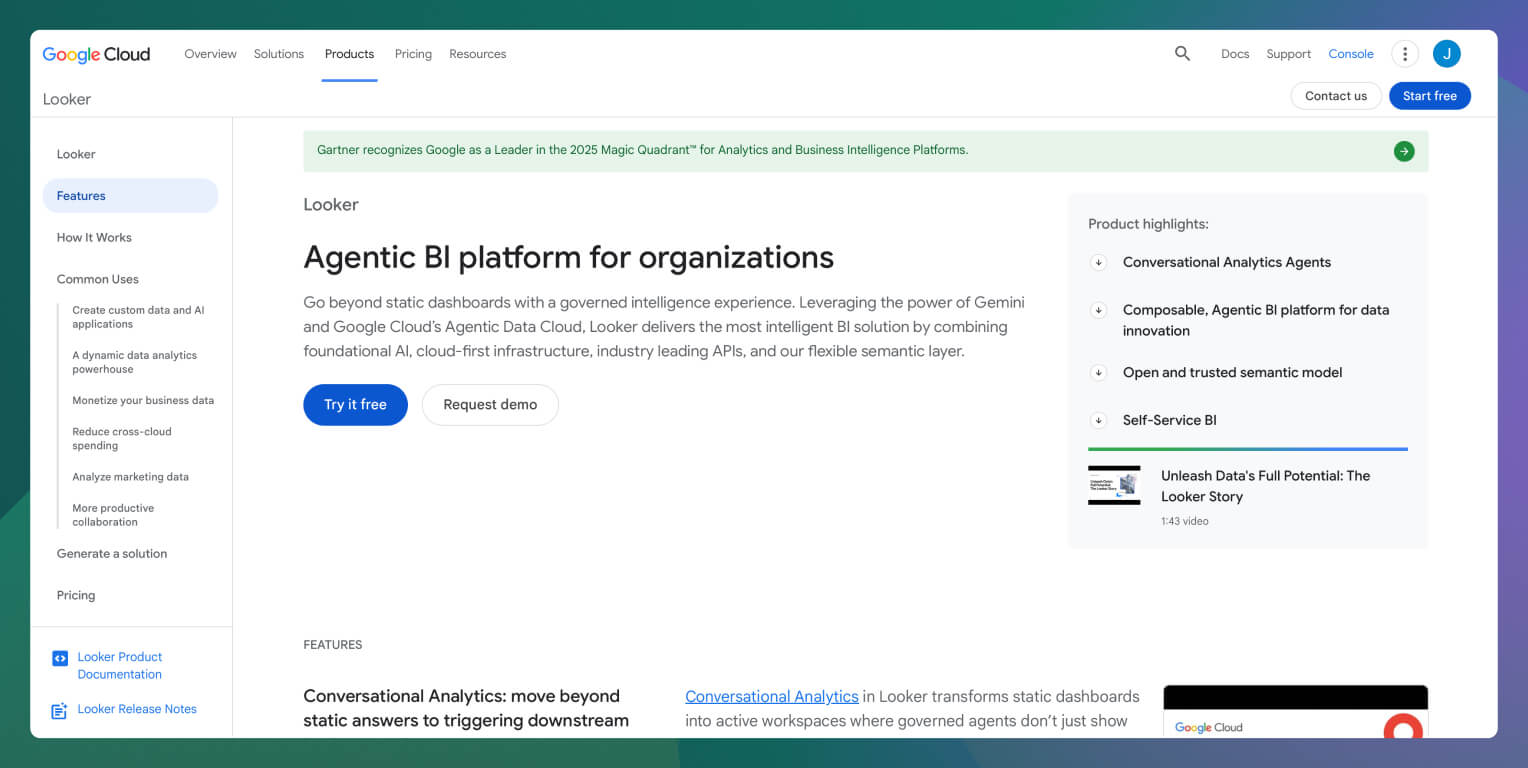Screen dimensions: 1528x768
Task: Expand Open and trusted semantic model arrow
Action: click(x=1098, y=372)
